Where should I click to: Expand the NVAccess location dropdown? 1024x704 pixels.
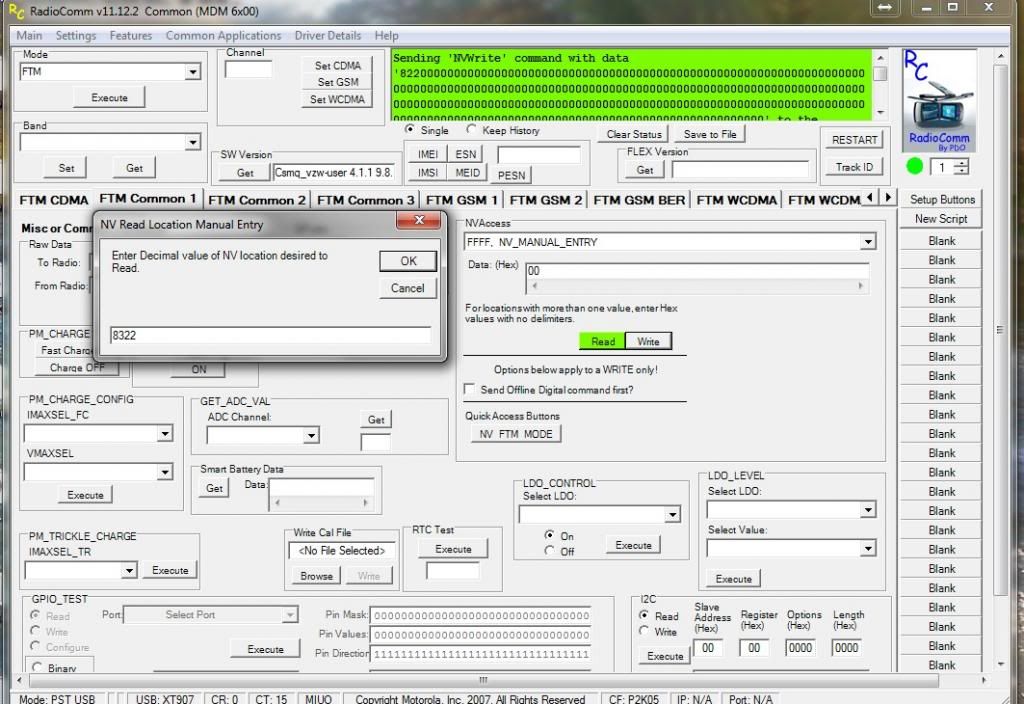click(x=867, y=242)
